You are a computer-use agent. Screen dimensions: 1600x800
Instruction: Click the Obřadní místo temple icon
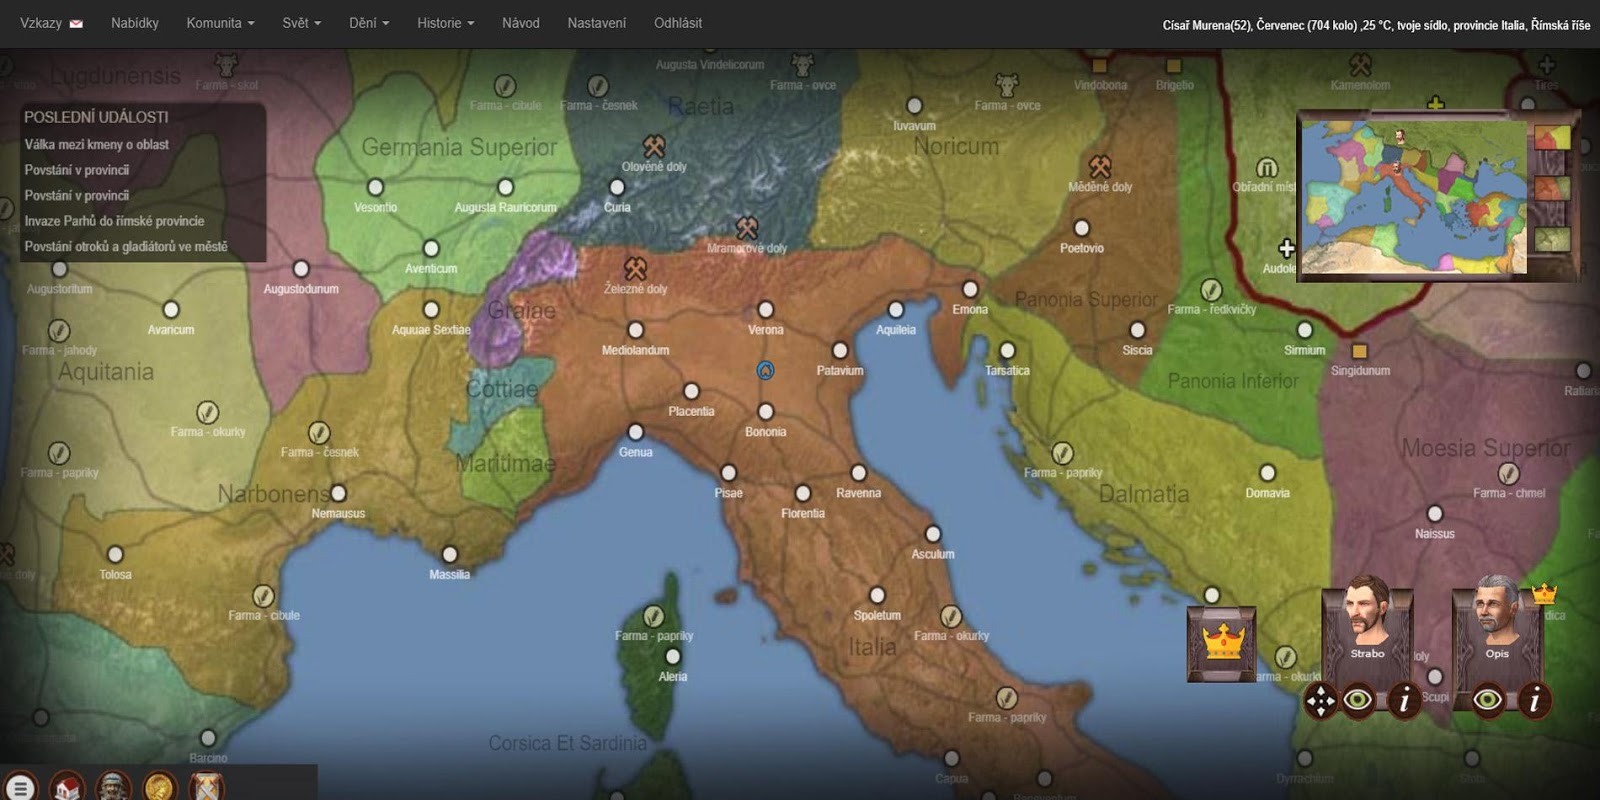point(1267,167)
